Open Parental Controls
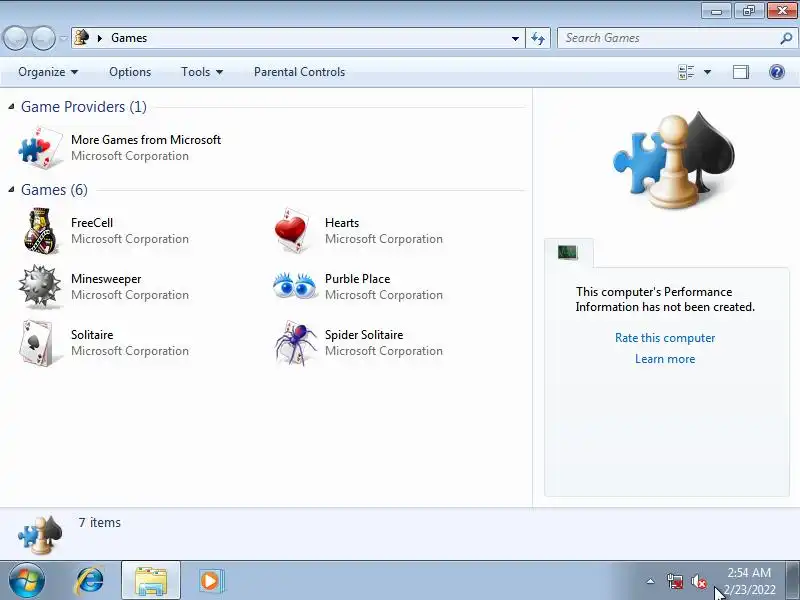 [x=299, y=72]
